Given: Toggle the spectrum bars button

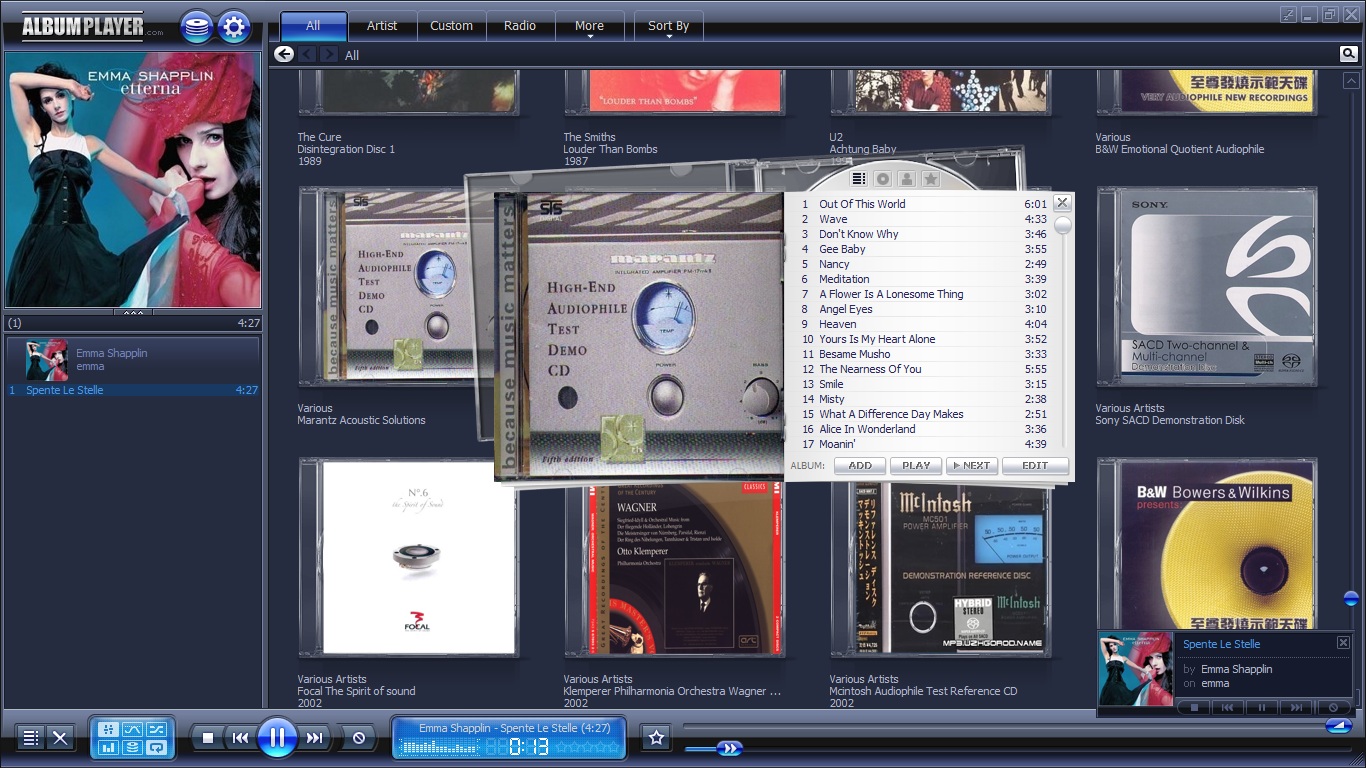Looking at the screenshot, I should pyautogui.click(x=109, y=747).
